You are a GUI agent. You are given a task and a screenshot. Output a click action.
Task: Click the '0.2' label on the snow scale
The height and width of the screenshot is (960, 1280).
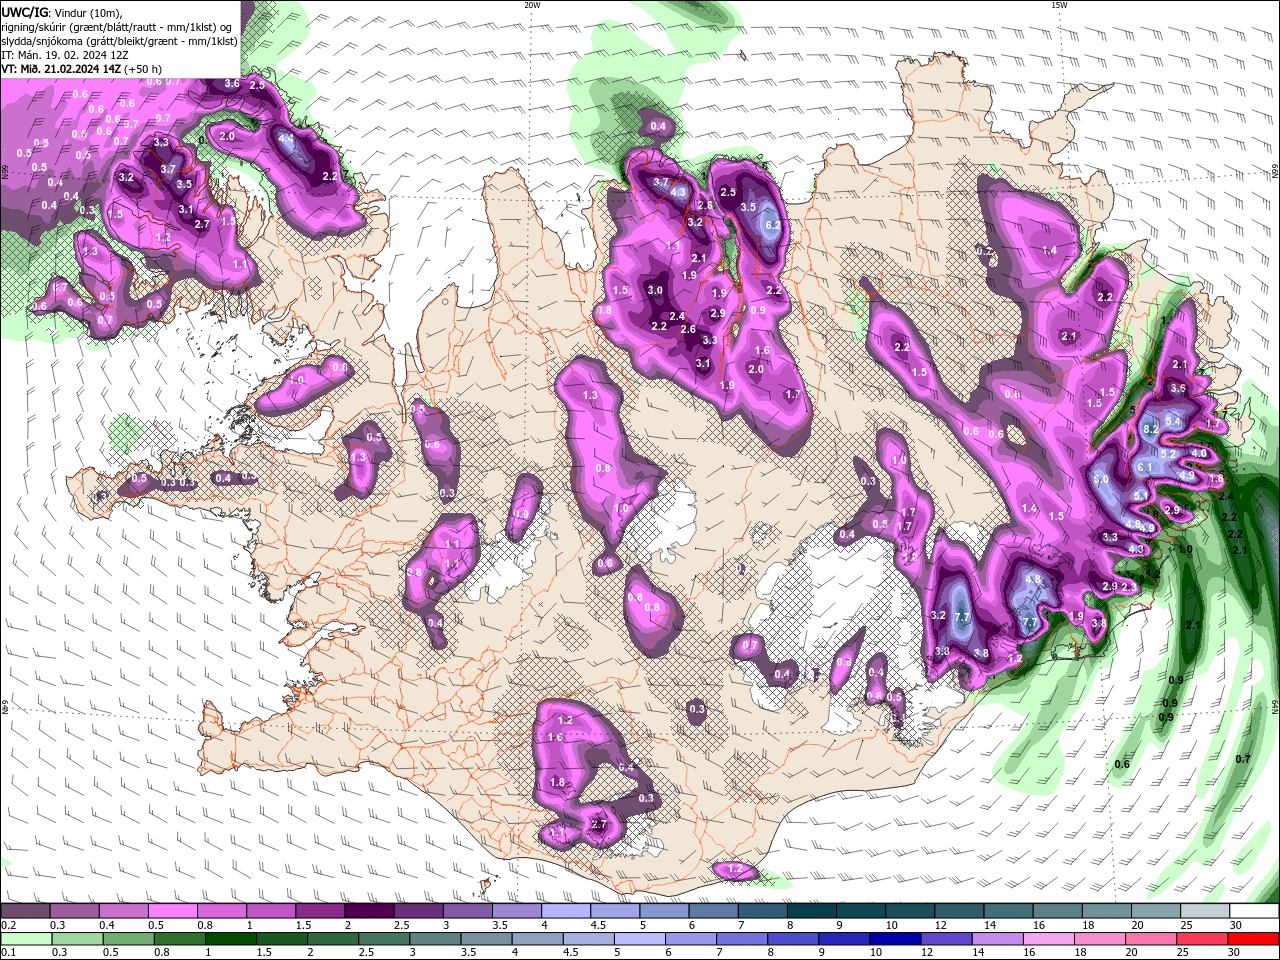coord(7,925)
